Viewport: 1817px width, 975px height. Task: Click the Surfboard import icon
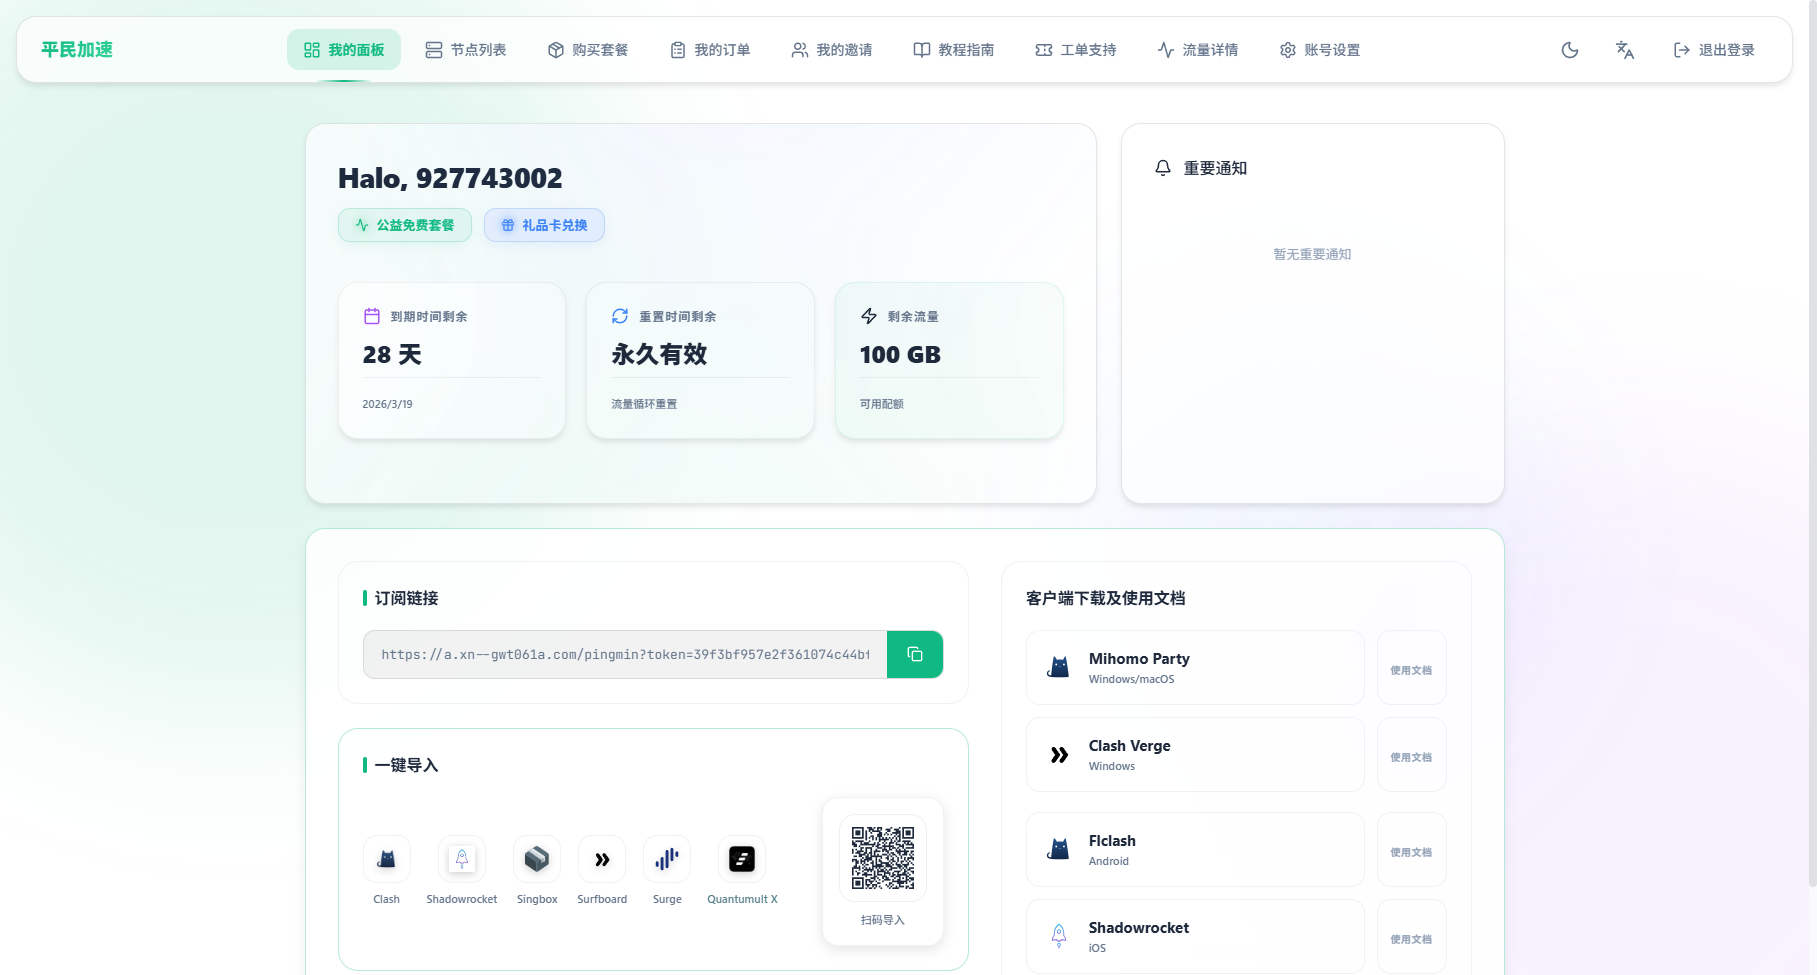tap(602, 859)
